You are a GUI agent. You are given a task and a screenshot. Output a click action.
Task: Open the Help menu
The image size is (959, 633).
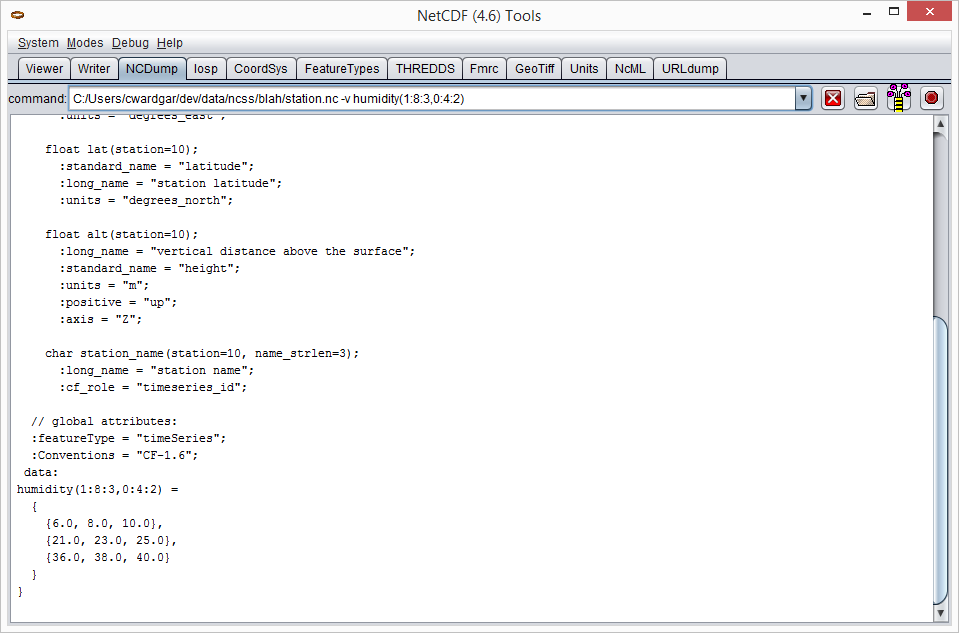coord(170,43)
